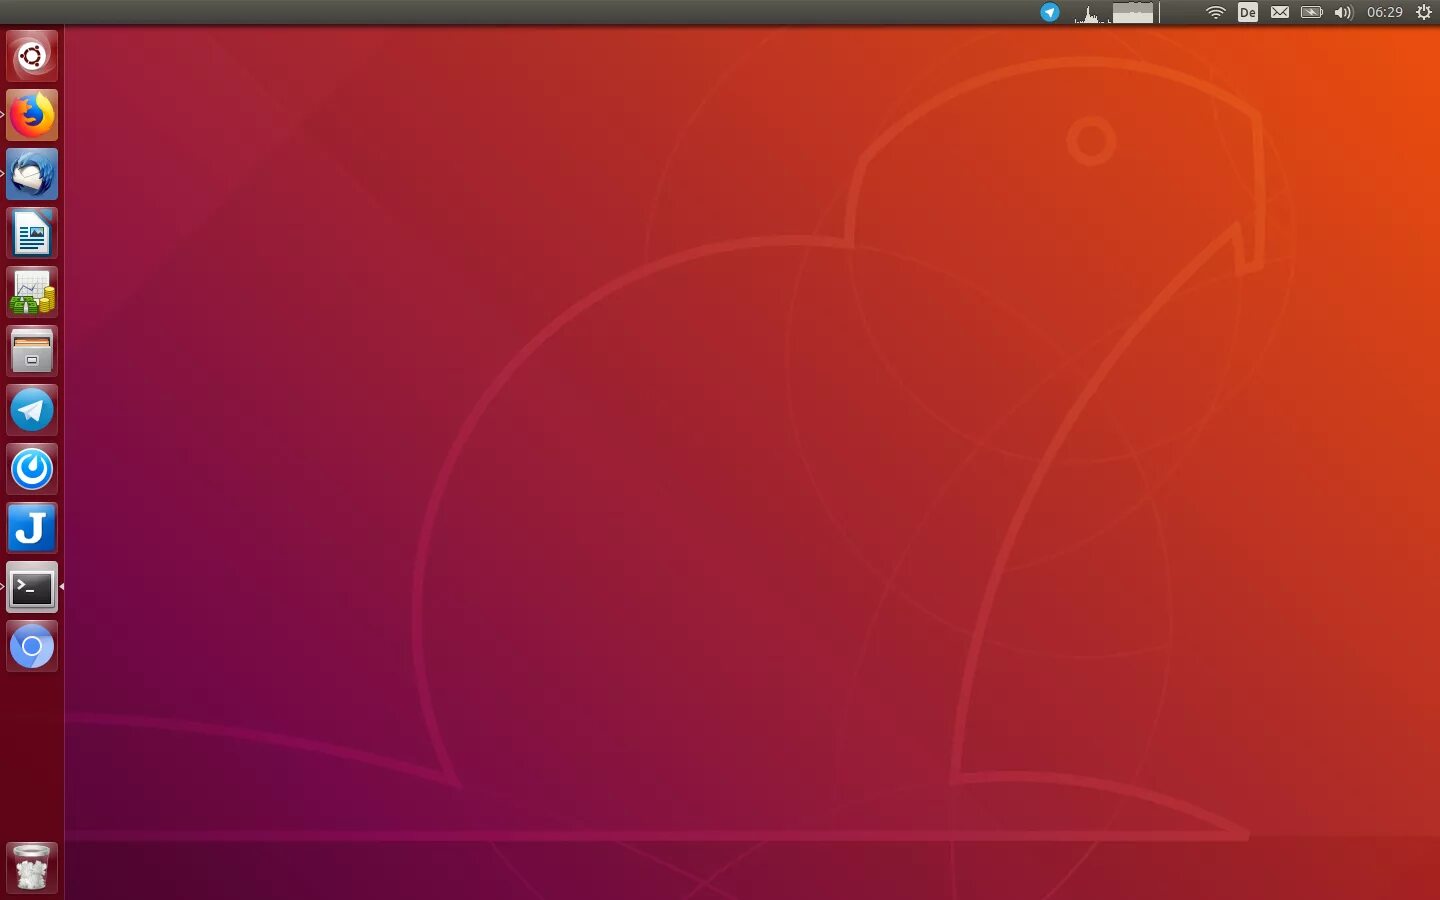Open the clock showing 06:29
This screenshot has width=1440, height=900.
(1385, 12)
